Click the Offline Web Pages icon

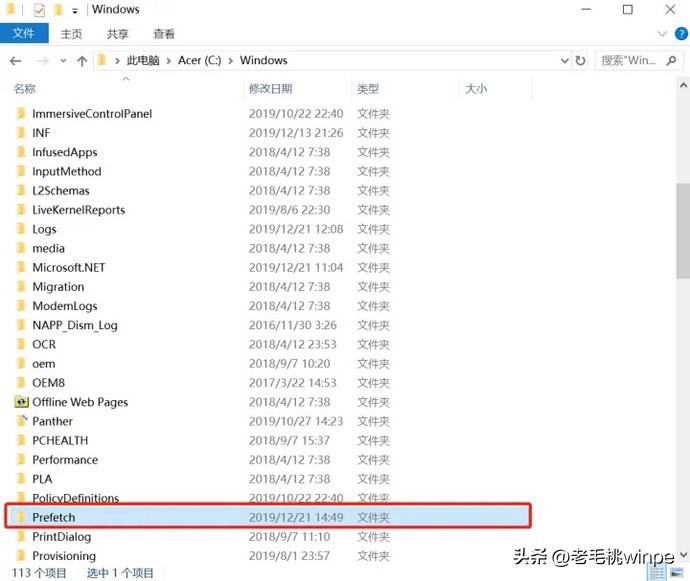[x=22, y=402]
